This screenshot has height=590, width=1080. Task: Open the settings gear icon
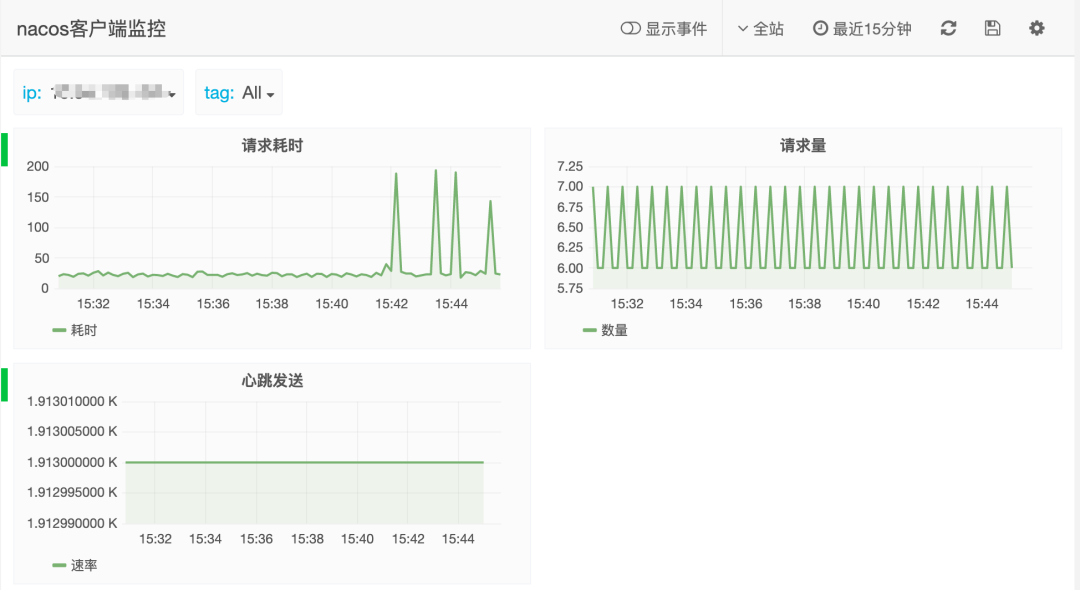click(1036, 29)
